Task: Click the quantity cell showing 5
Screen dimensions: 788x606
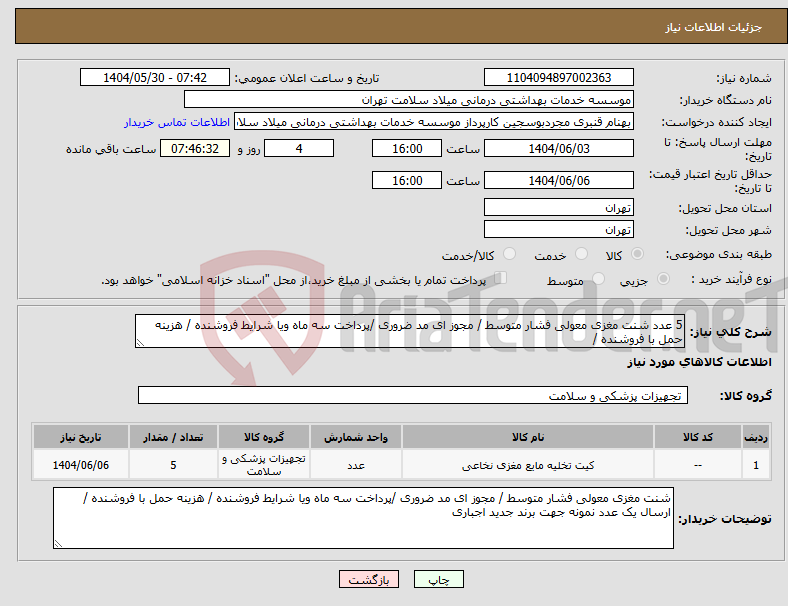Action: click(x=173, y=465)
